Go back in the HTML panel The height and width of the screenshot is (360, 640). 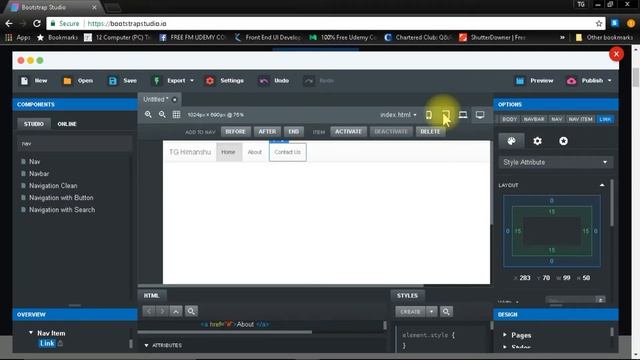point(149,311)
